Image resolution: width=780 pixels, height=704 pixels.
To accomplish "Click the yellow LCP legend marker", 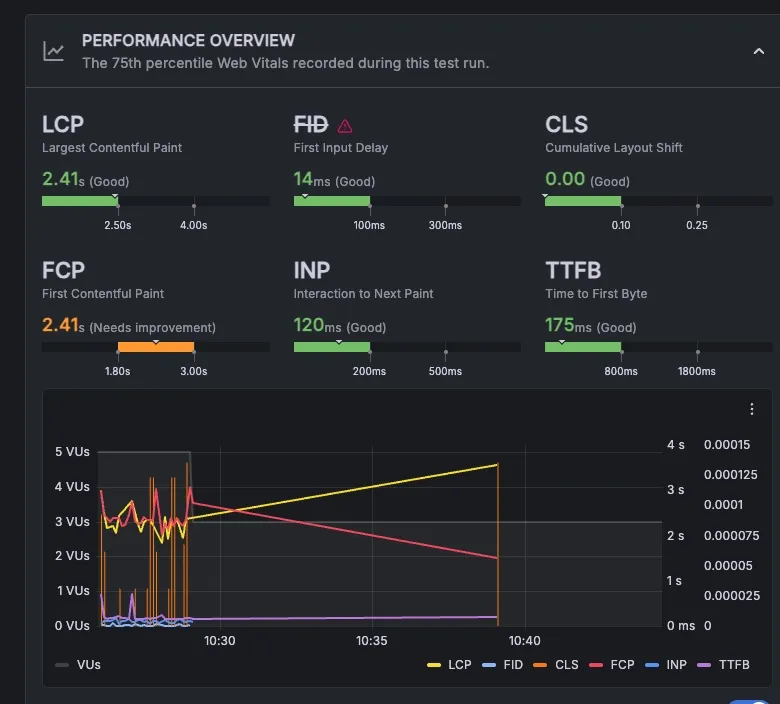I will (x=433, y=664).
